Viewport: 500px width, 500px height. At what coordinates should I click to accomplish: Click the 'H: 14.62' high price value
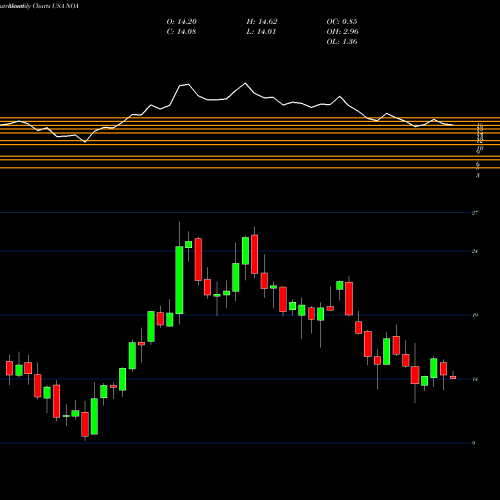click(x=262, y=22)
